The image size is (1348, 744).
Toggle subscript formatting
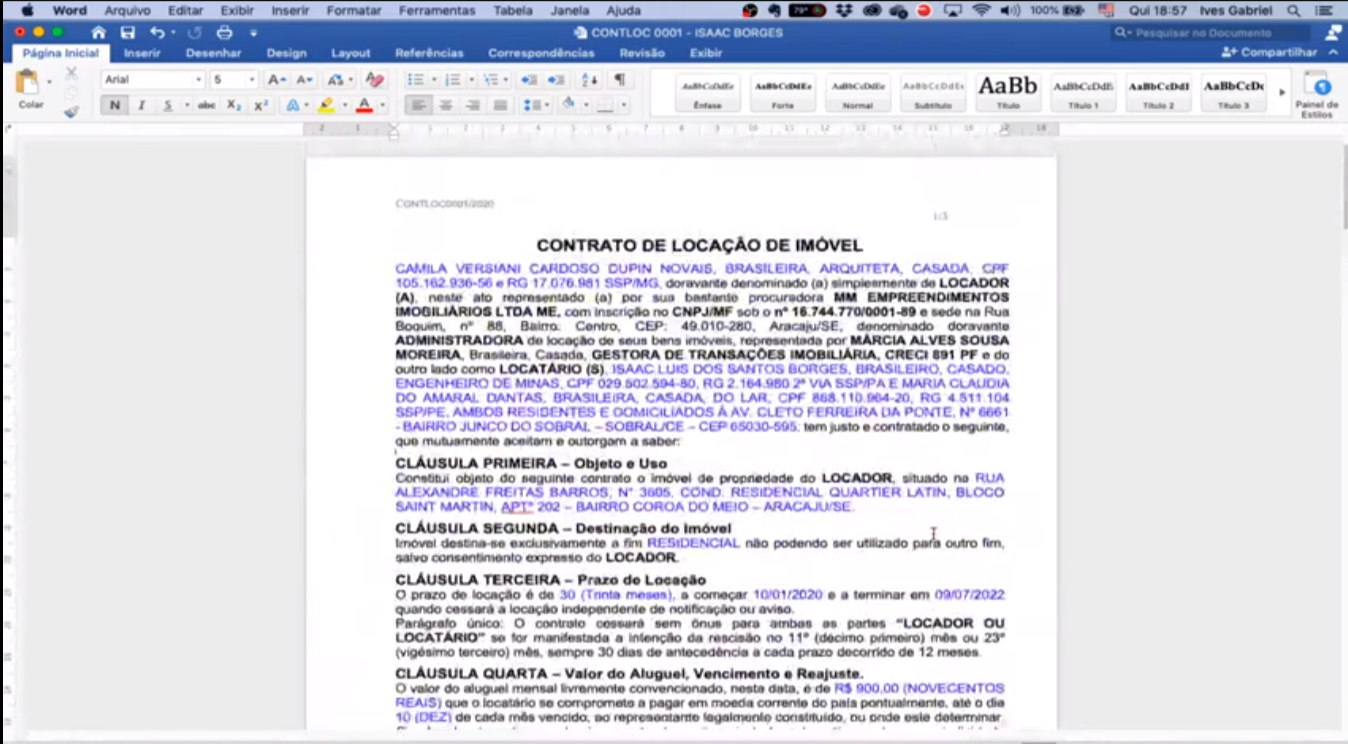click(233, 105)
